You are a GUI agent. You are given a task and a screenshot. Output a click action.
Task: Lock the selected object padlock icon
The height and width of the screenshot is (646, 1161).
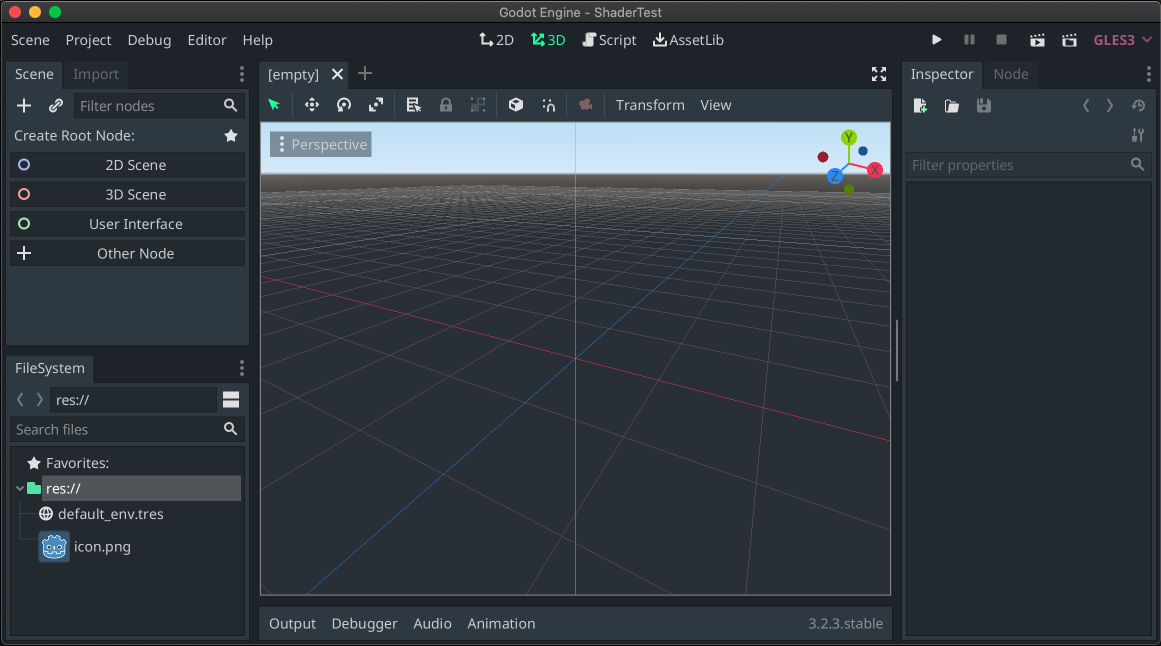(446, 105)
